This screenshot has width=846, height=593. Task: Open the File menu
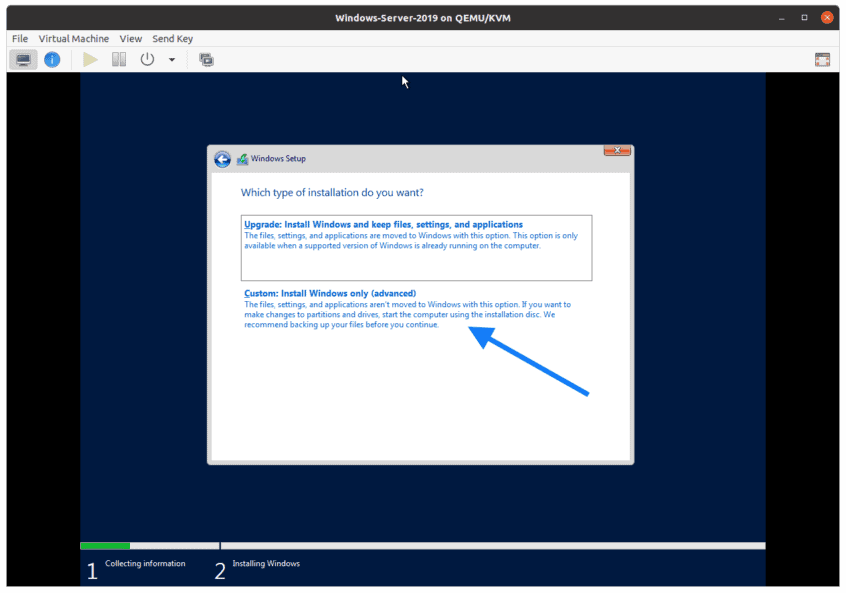pos(19,38)
